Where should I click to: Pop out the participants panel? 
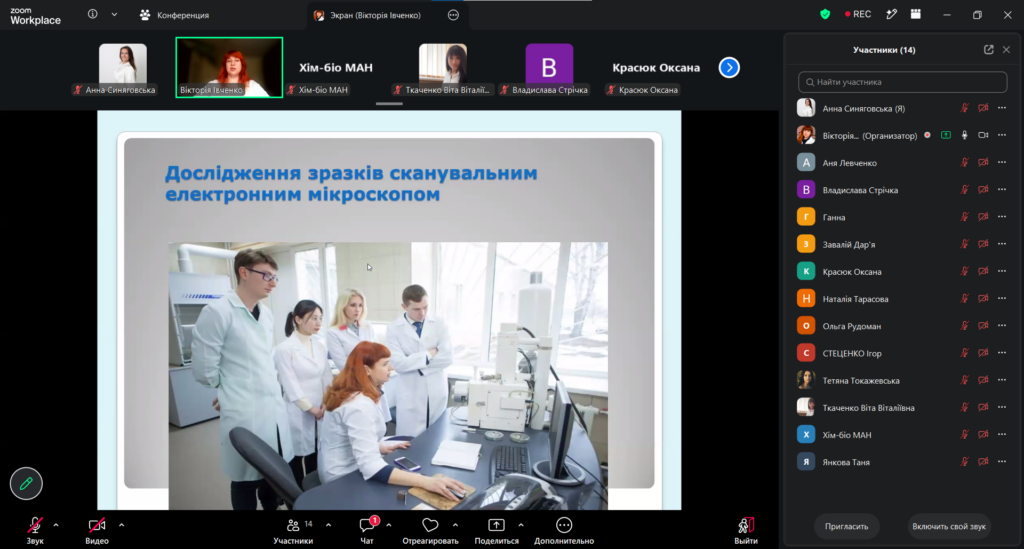tap(989, 50)
